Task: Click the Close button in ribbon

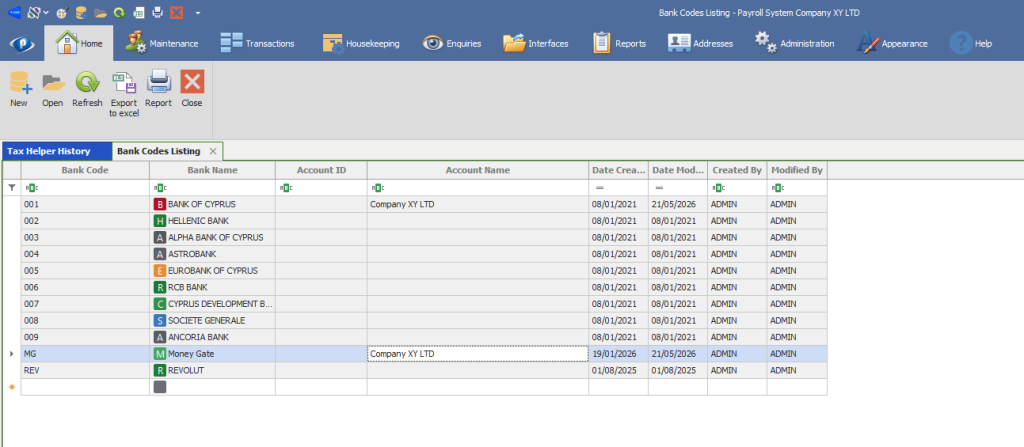Action: 192,89
